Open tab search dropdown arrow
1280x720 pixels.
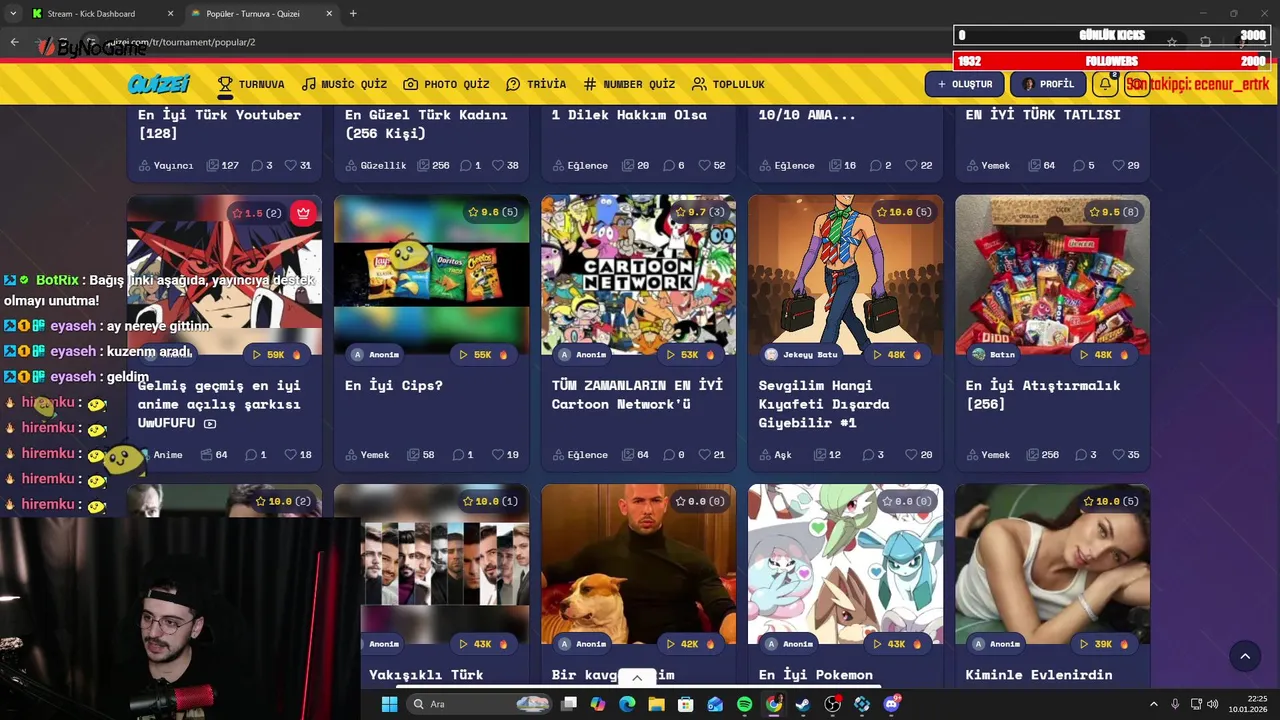12,14
